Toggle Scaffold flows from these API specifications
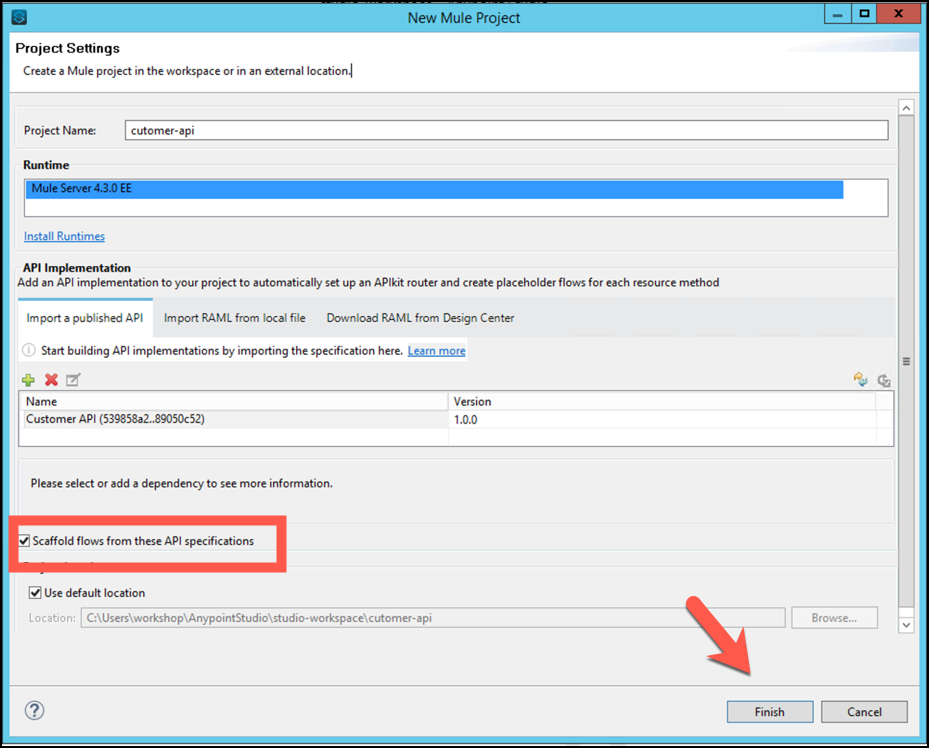The width and height of the screenshot is (929, 748). [x=24, y=541]
